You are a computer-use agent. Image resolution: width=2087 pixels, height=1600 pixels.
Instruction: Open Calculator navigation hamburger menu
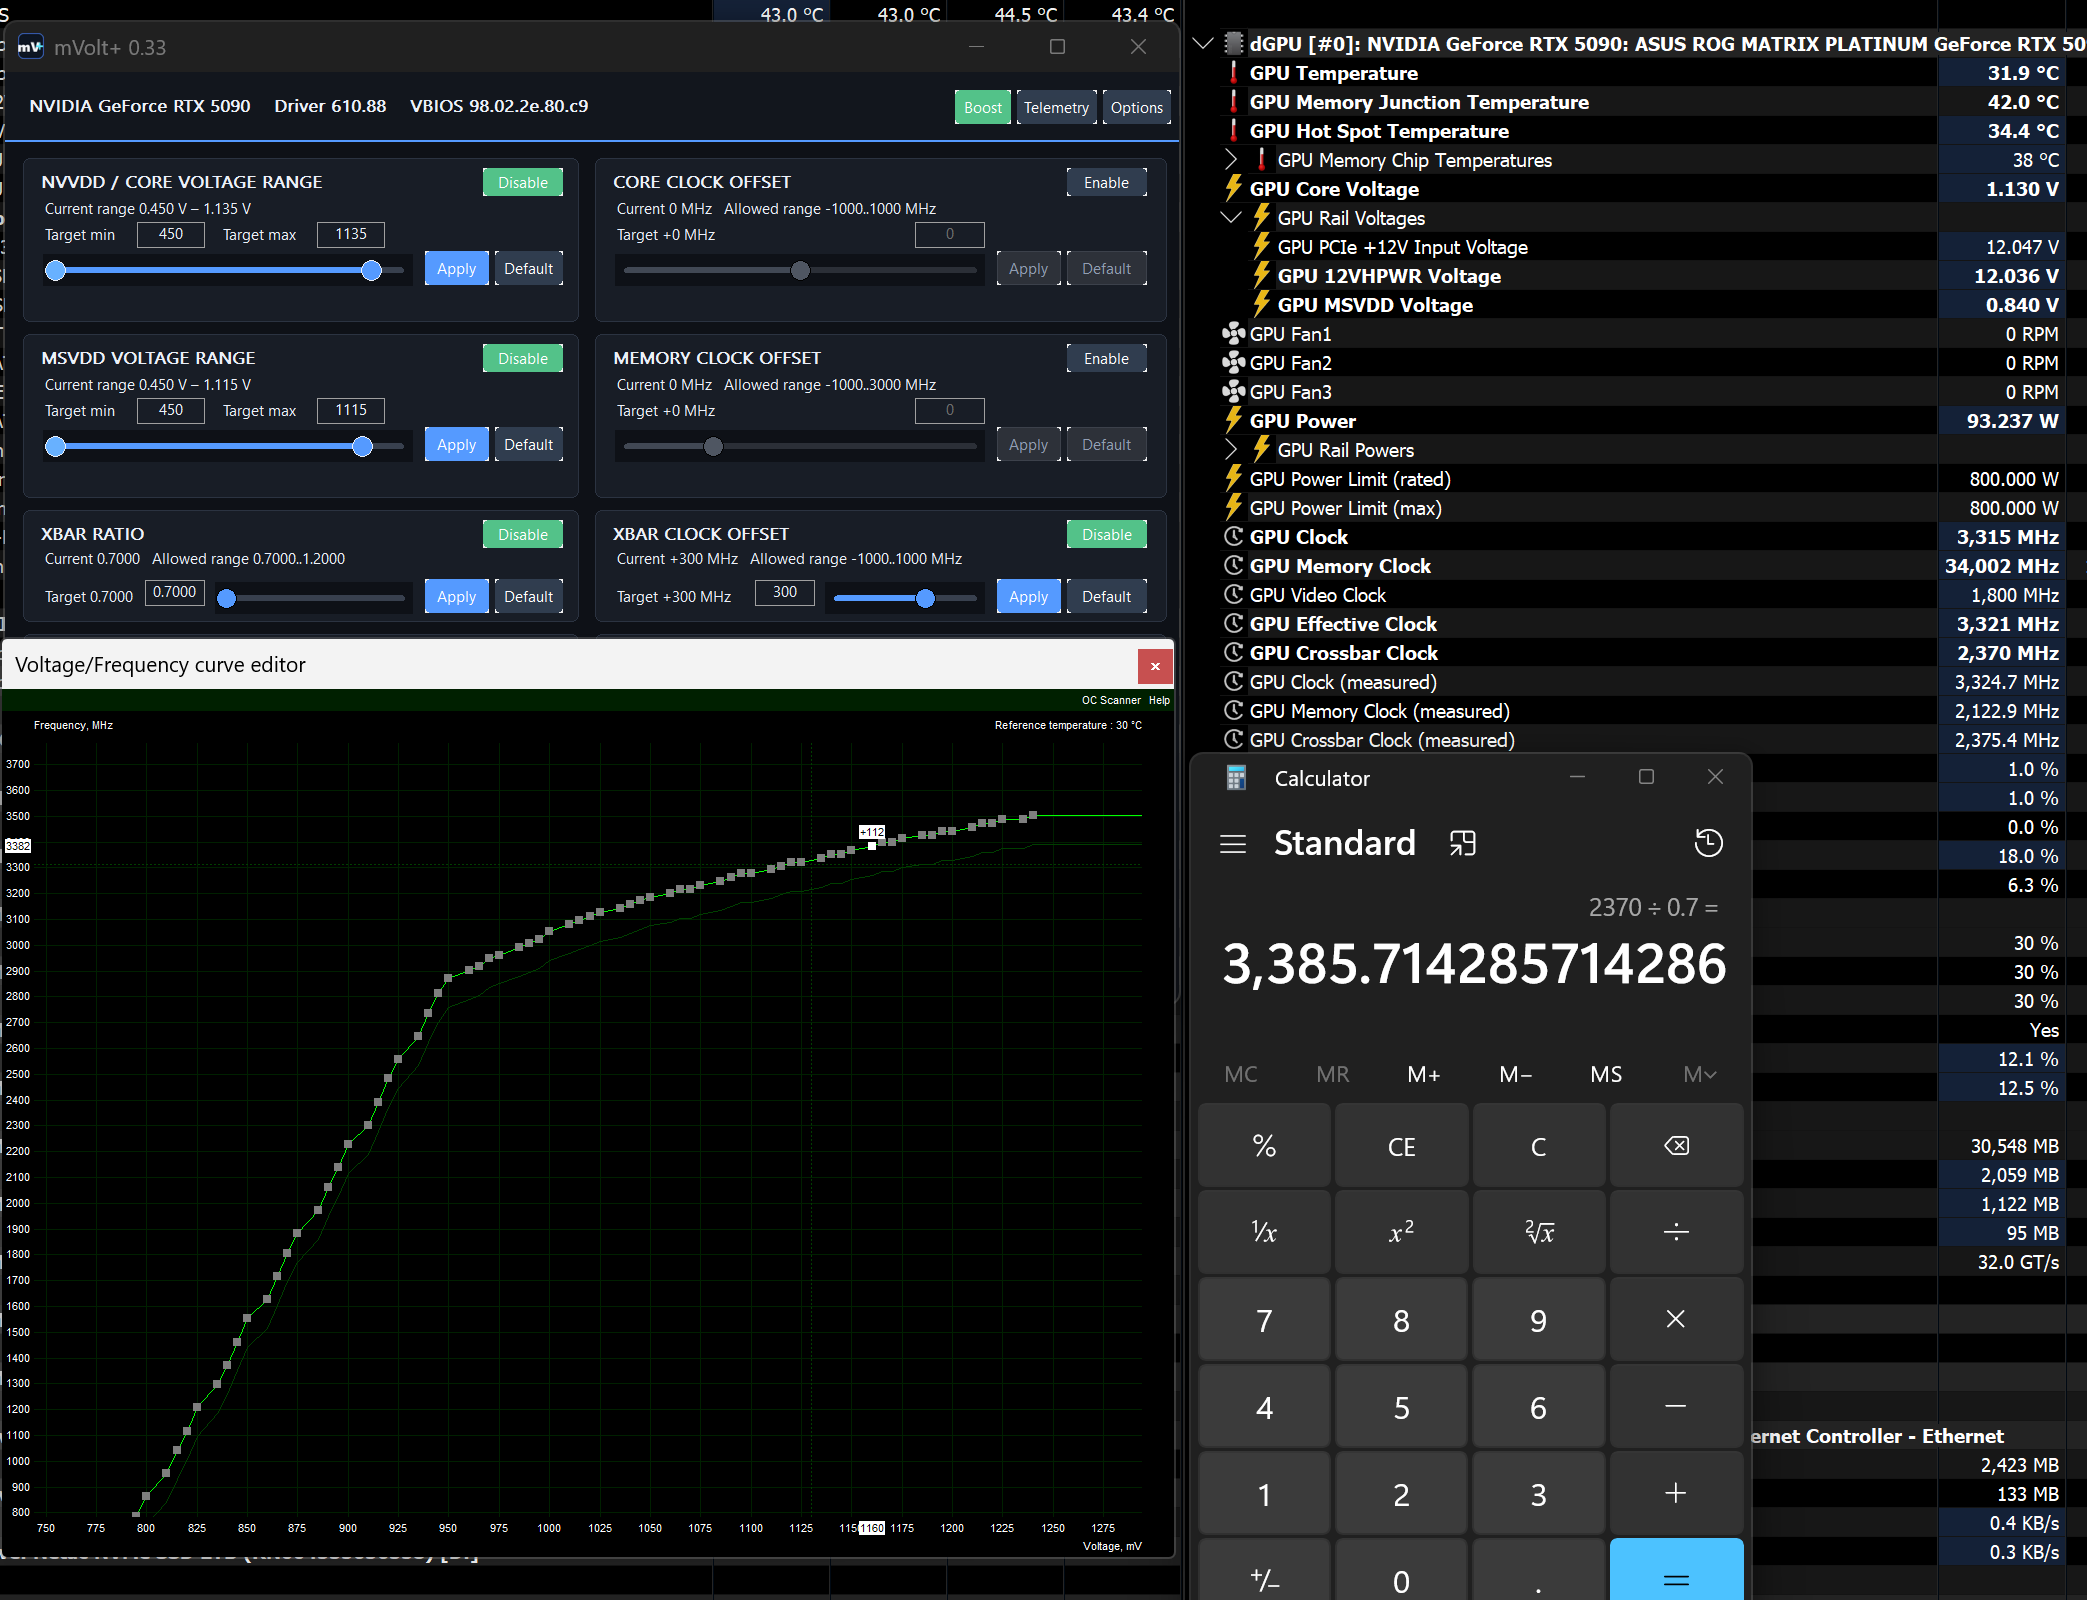(x=1233, y=844)
